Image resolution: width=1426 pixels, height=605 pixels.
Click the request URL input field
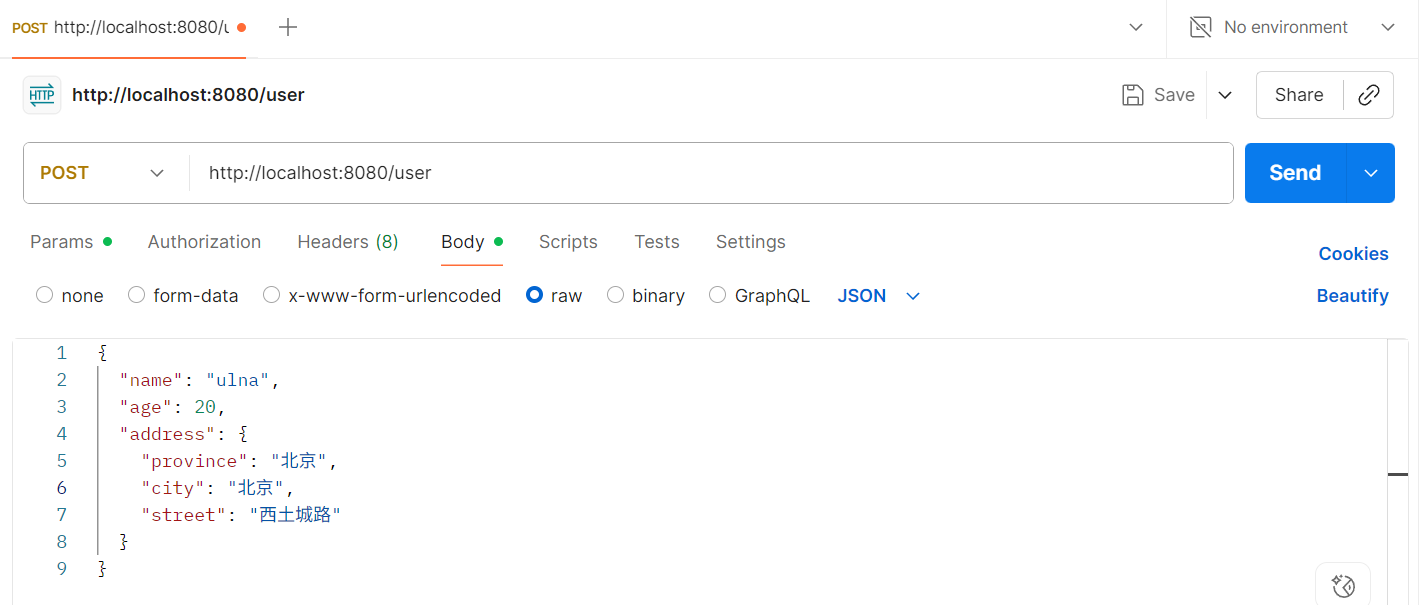710,173
